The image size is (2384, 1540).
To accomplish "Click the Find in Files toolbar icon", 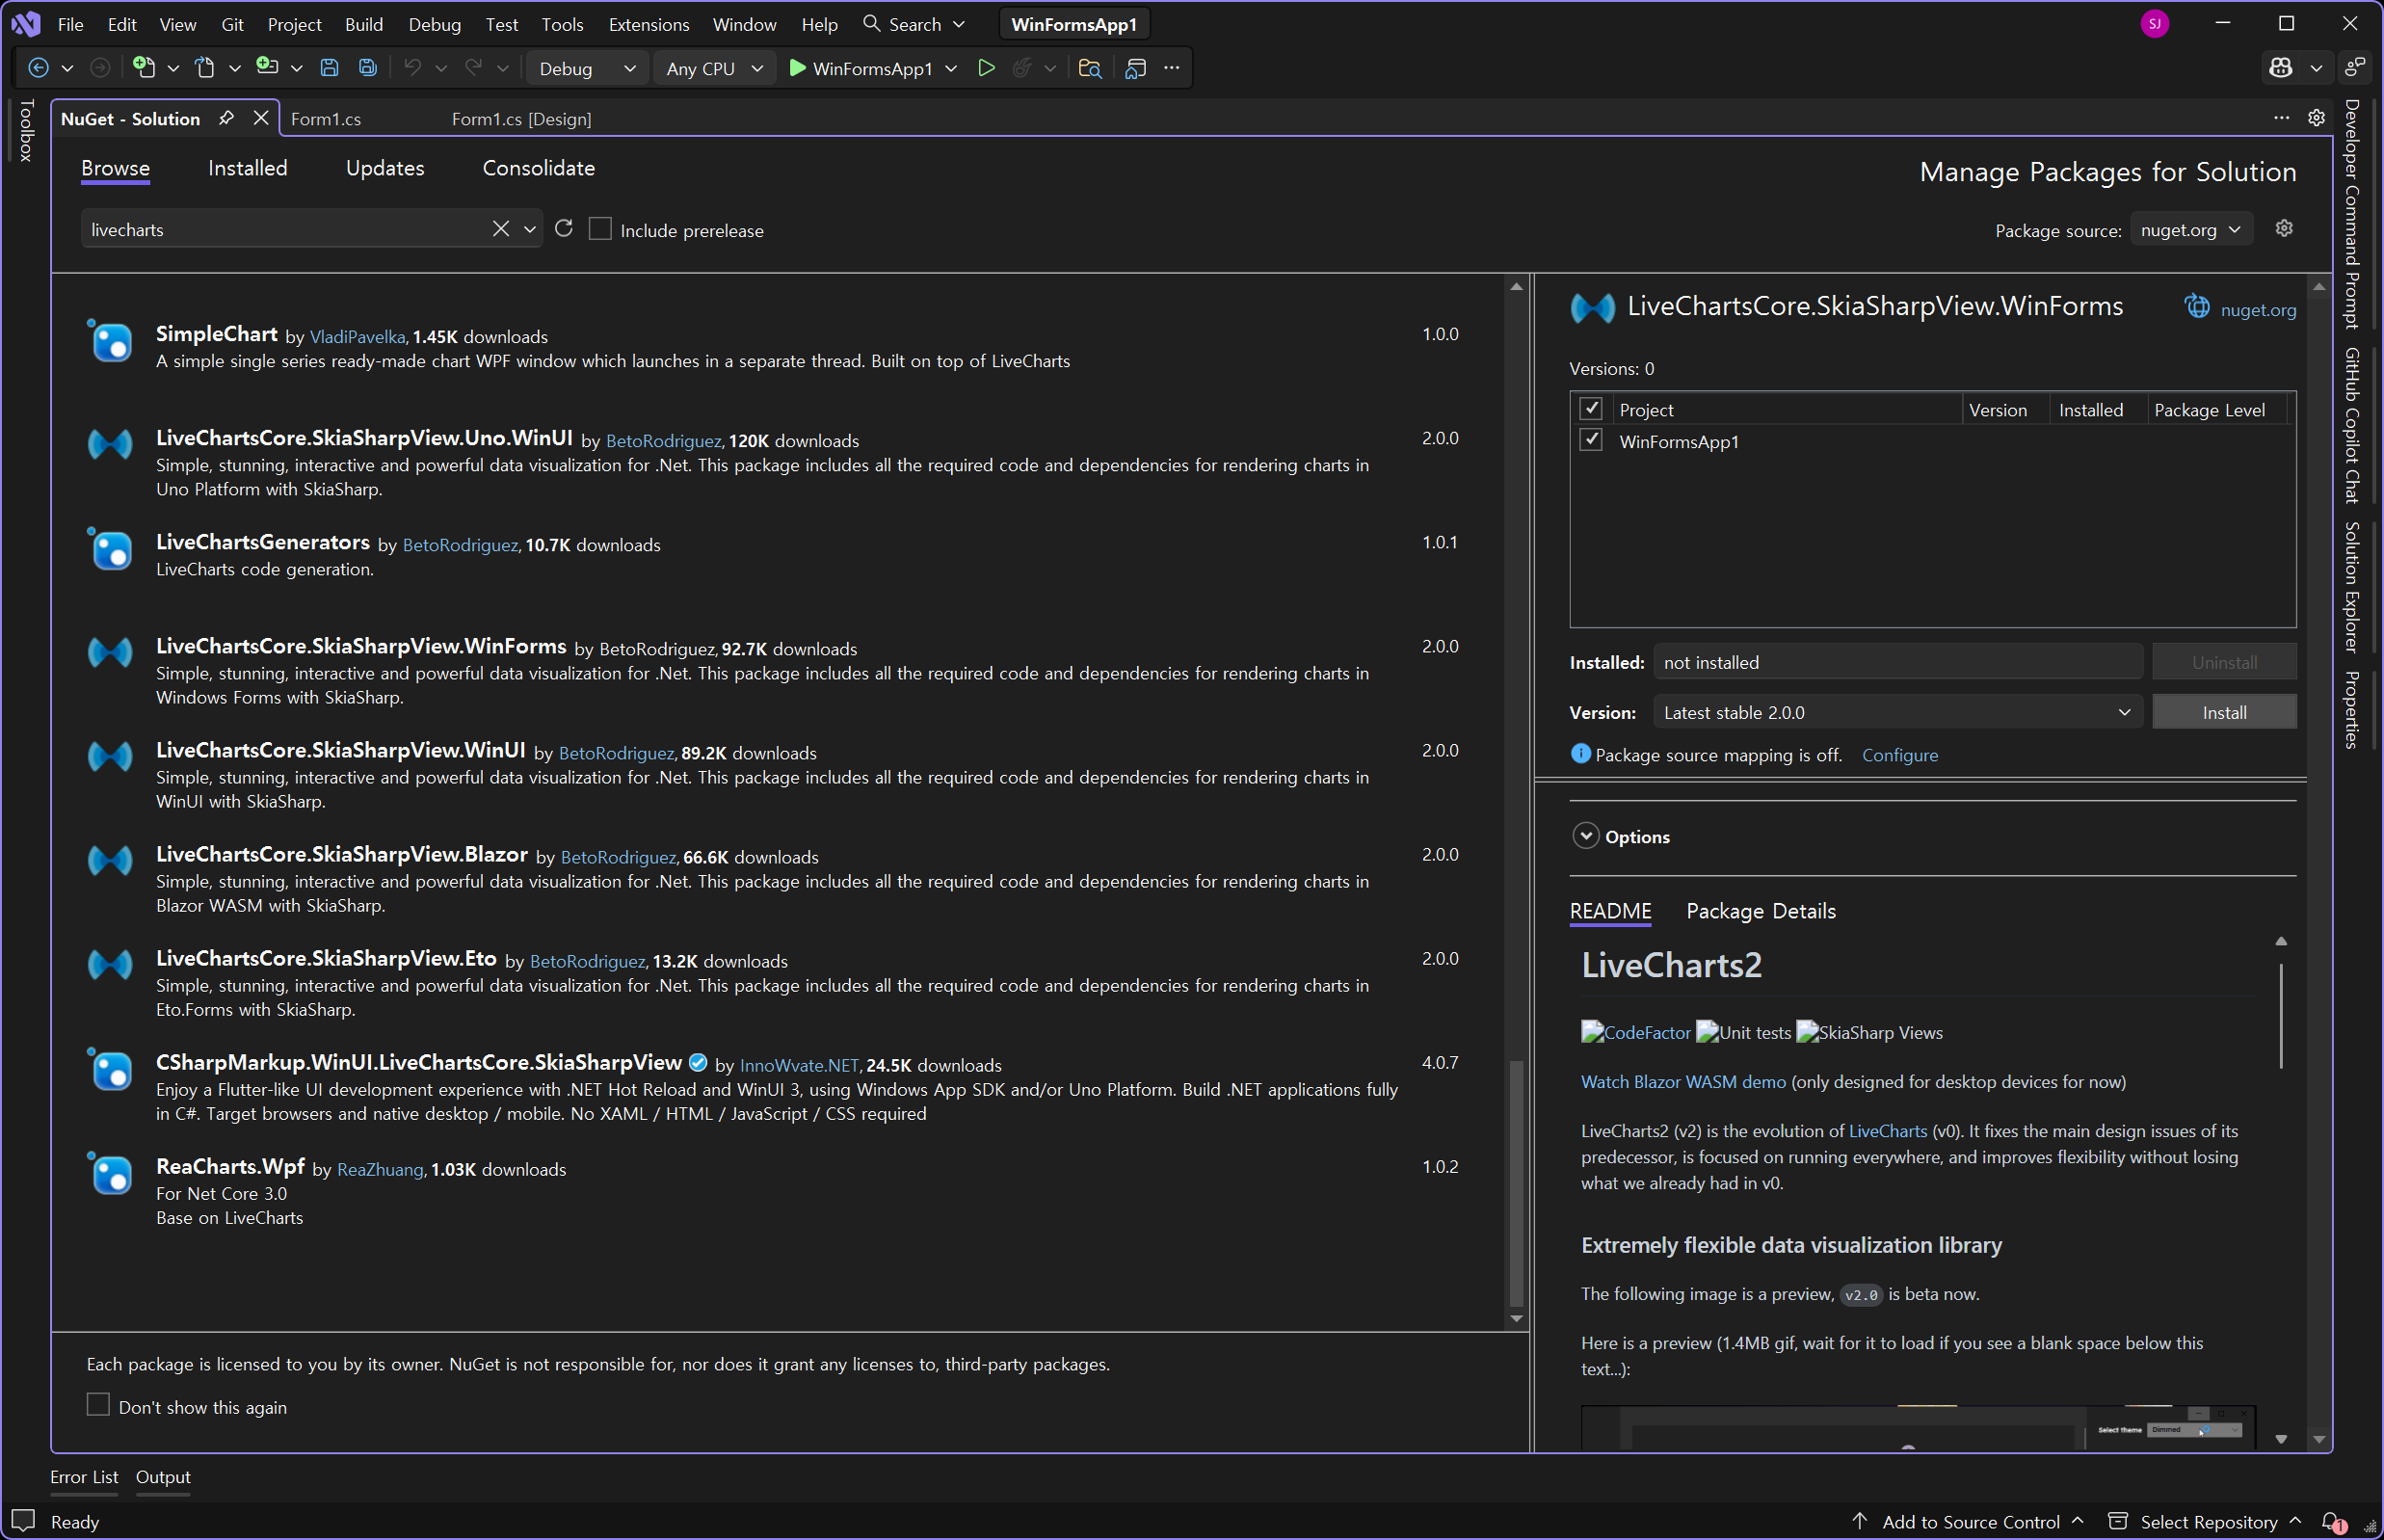I will point(1090,68).
